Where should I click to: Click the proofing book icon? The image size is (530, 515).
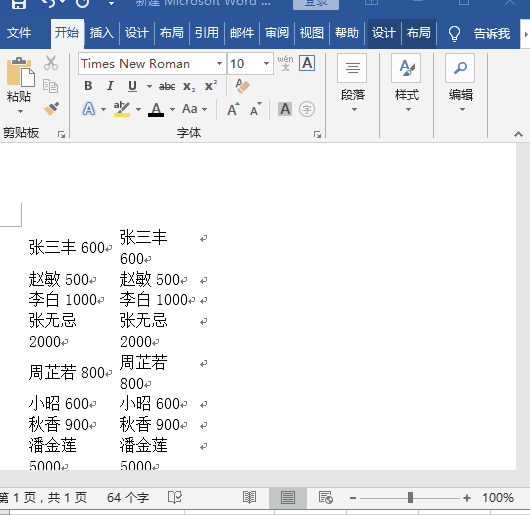pyautogui.click(x=175, y=497)
